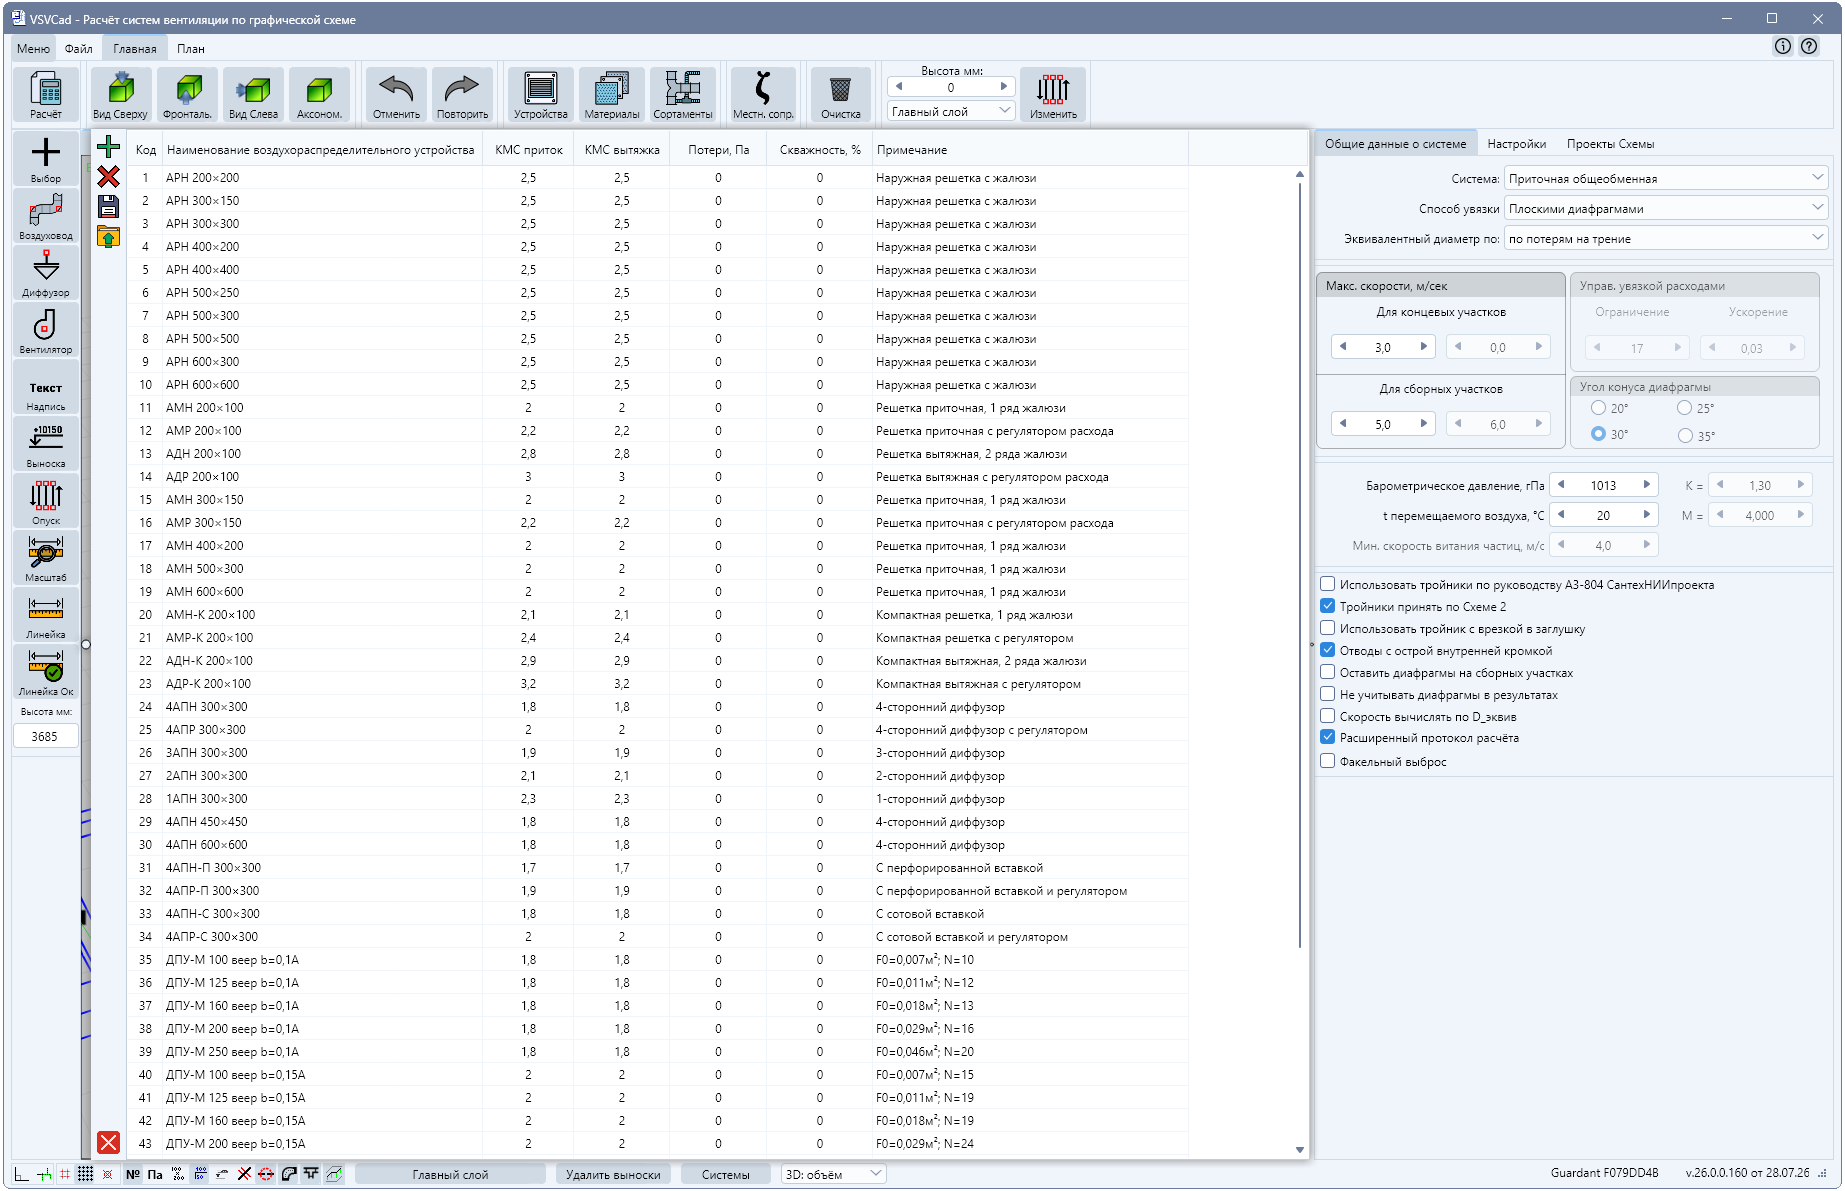This screenshot has width=1845, height=1191.
Task: Open the Устройства devices catalog
Action: pyautogui.click(x=541, y=95)
